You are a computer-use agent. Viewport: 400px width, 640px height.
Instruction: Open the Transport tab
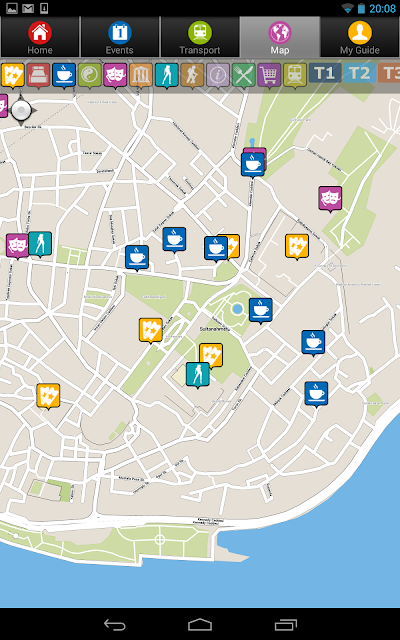(x=200, y=37)
